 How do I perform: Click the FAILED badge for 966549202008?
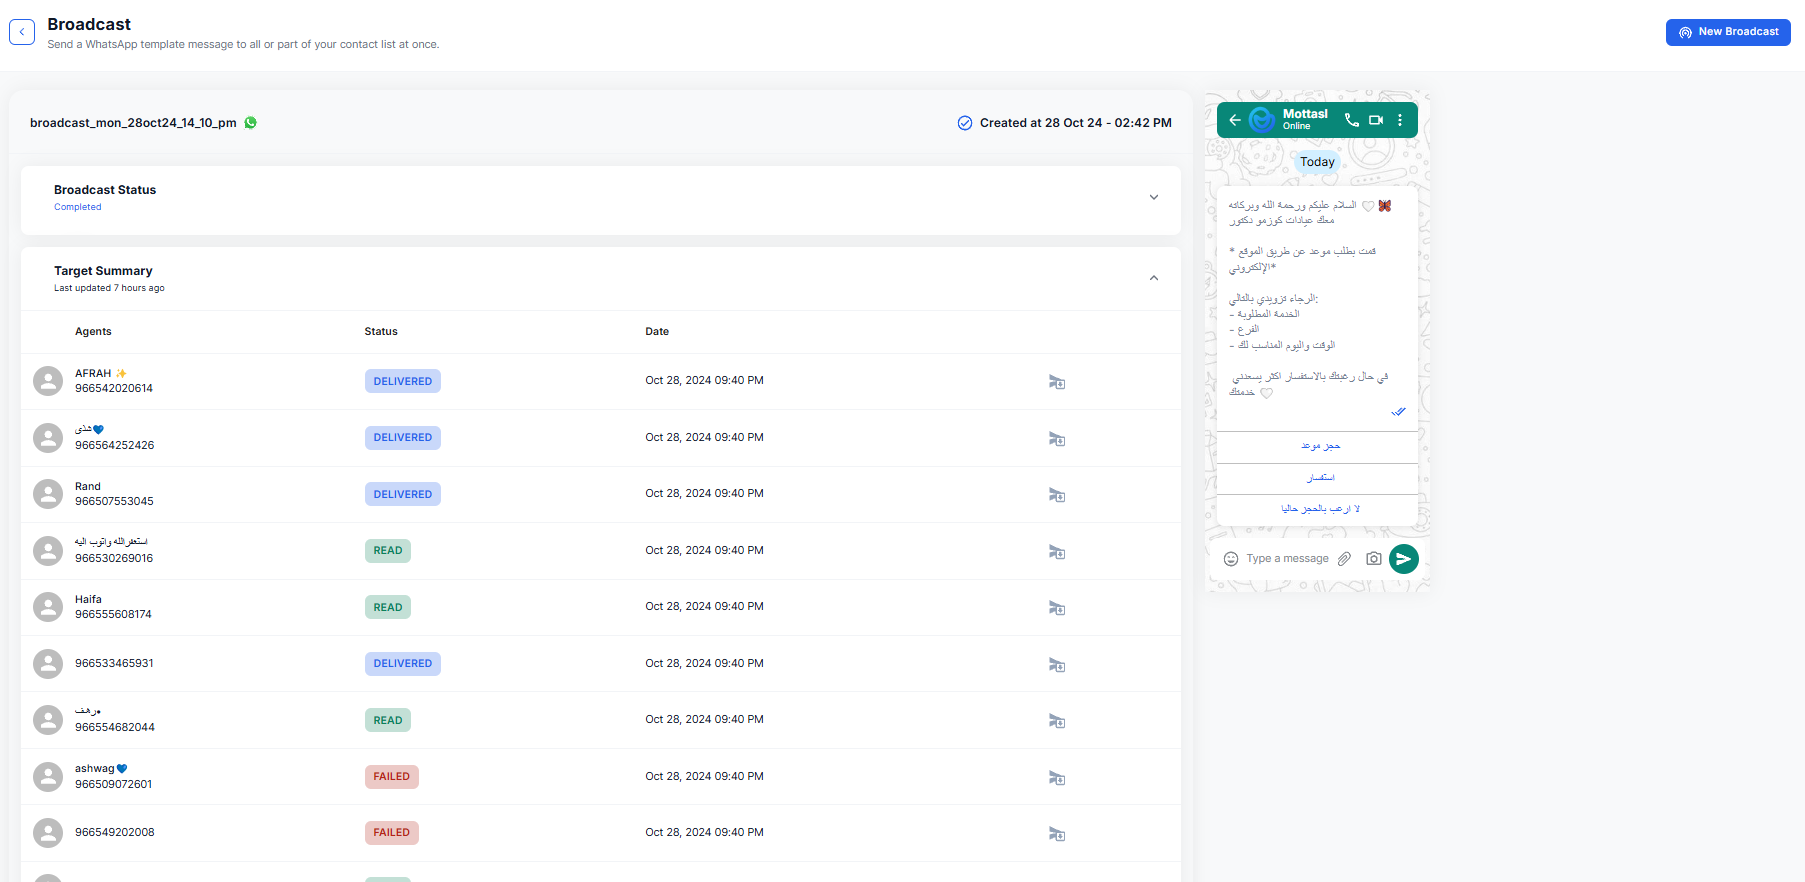click(391, 833)
